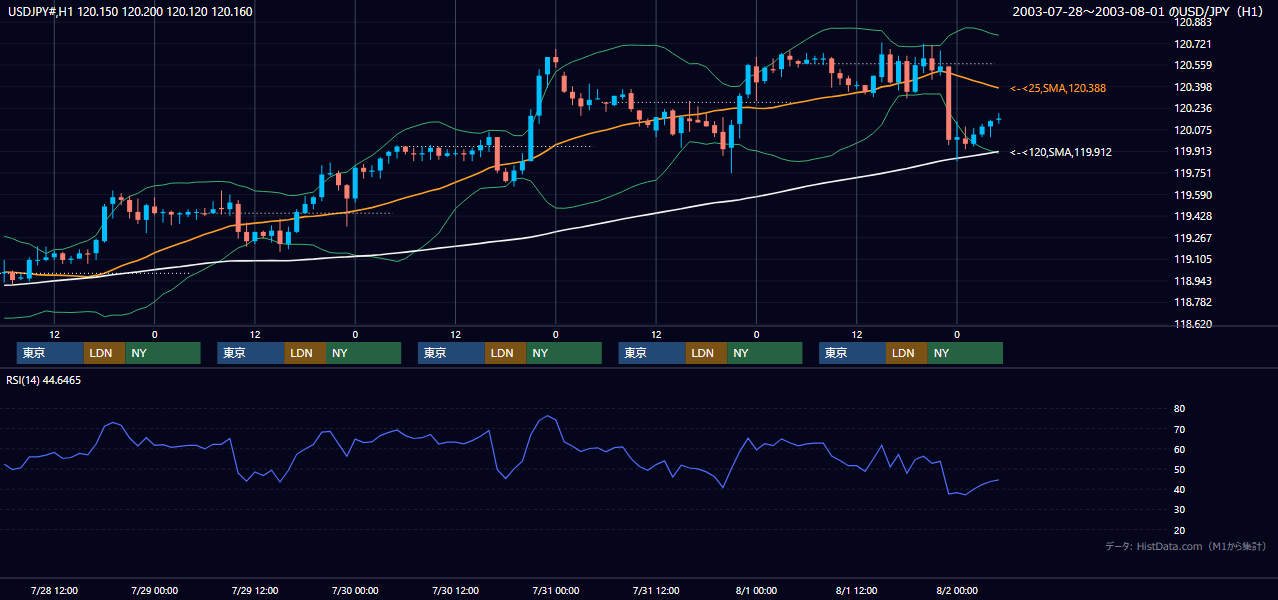
Task: Click price axis value 119.428
Action: click(x=1195, y=216)
